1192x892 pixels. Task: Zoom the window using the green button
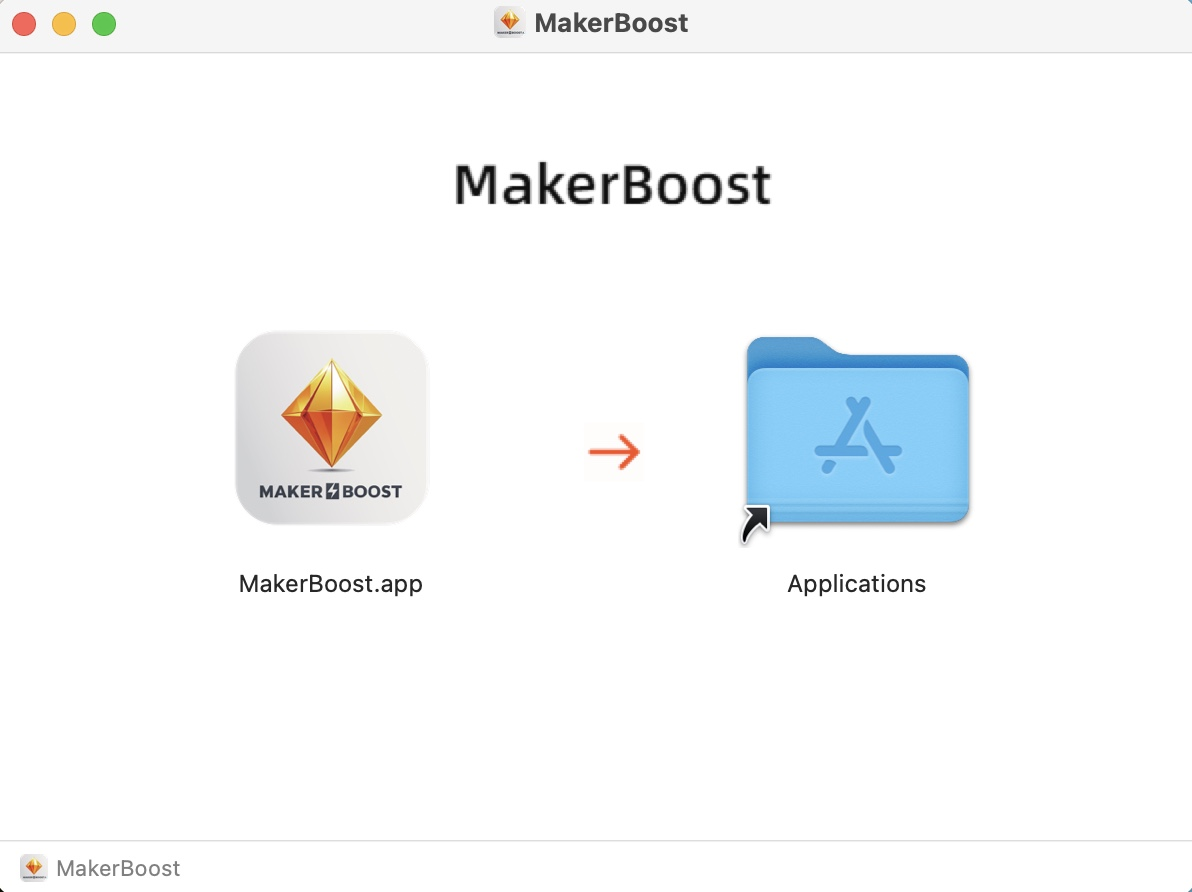coord(104,24)
